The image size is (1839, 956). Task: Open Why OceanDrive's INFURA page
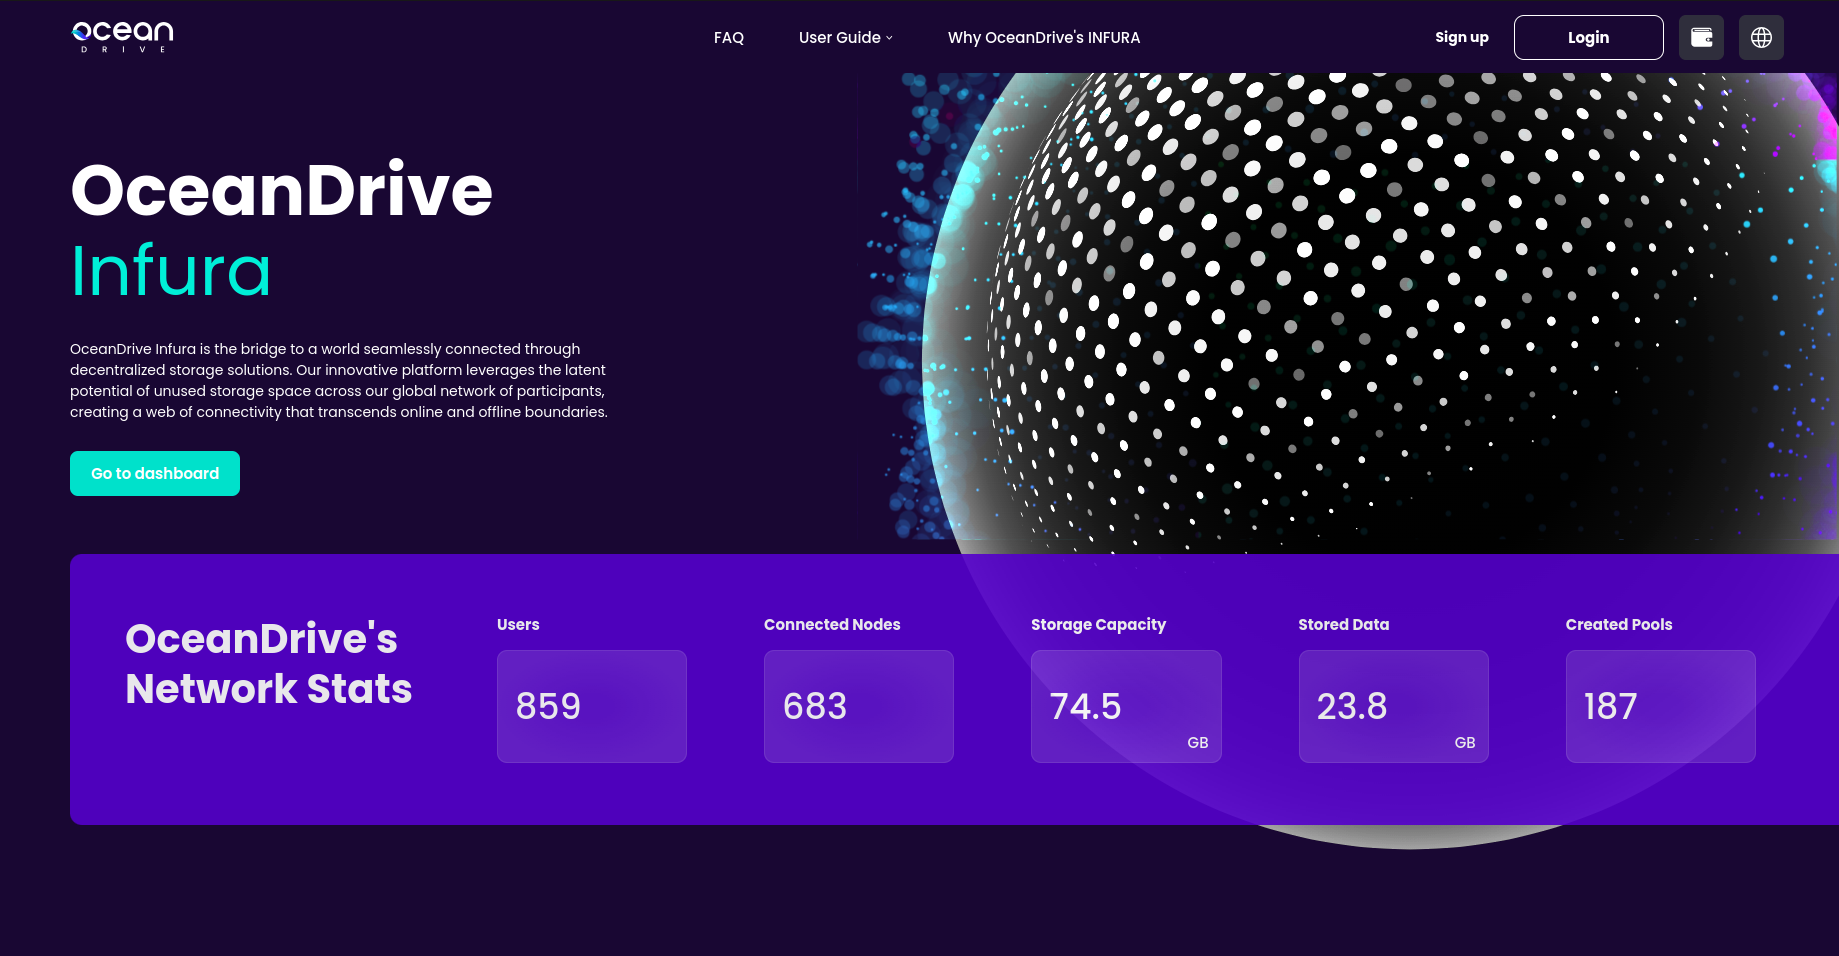point(1044,37)
